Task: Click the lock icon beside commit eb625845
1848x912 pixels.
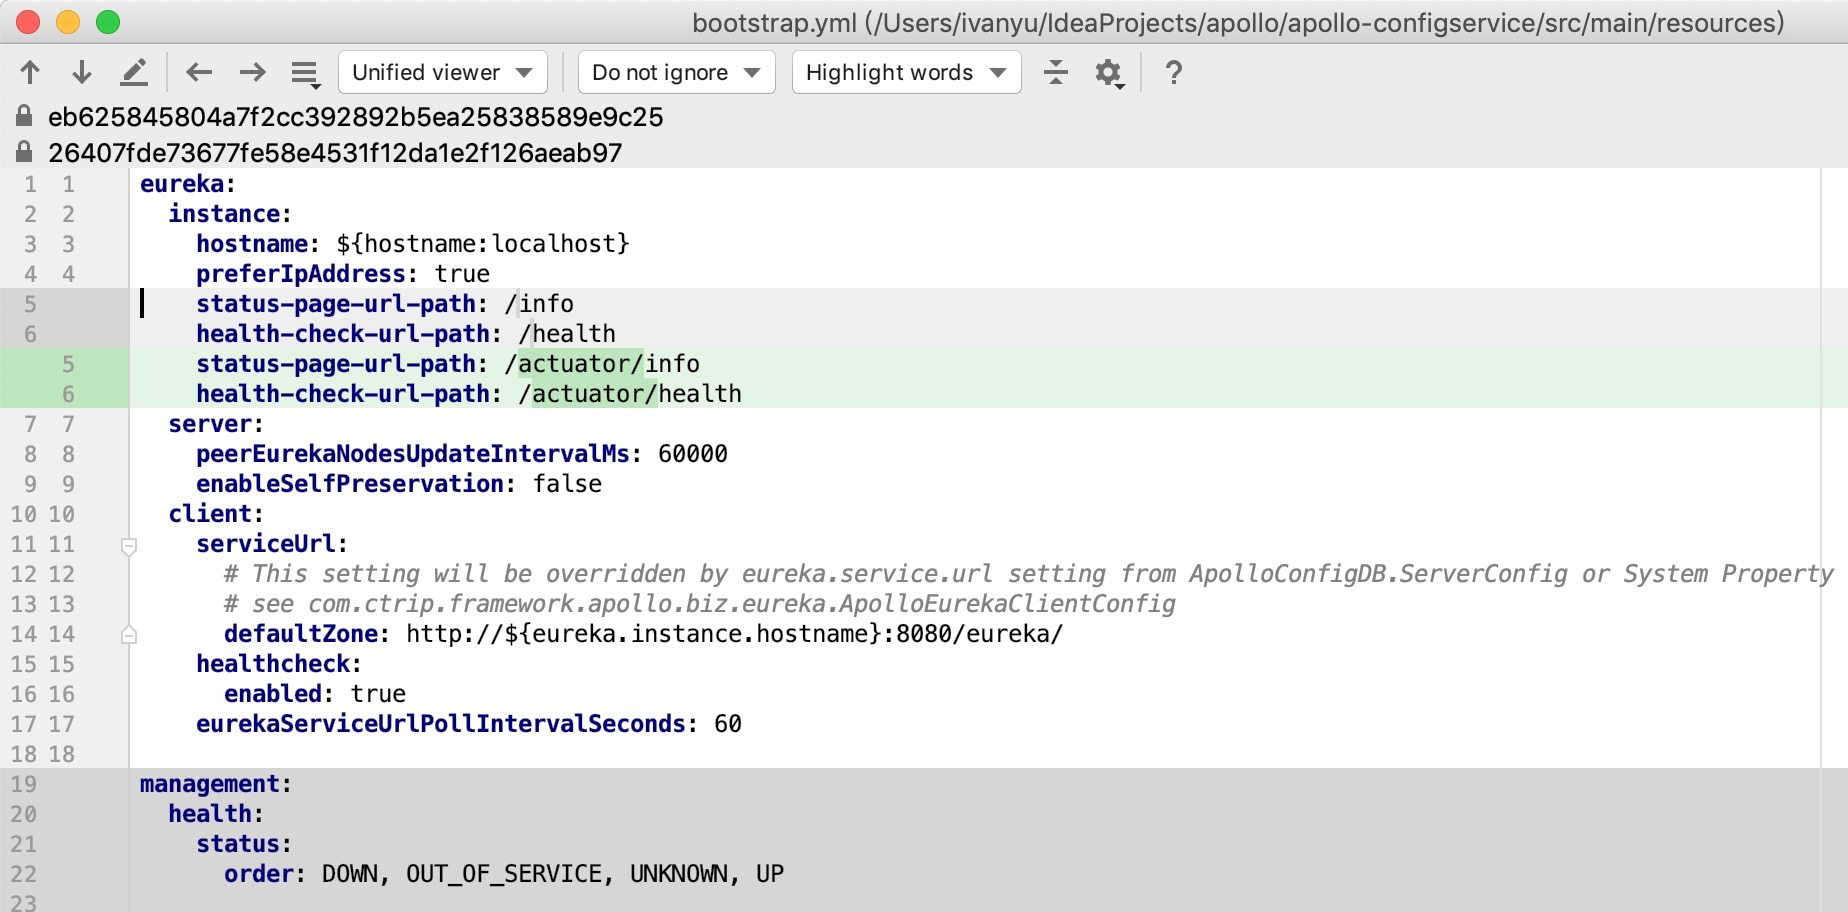Action: (x=24, y=117)
